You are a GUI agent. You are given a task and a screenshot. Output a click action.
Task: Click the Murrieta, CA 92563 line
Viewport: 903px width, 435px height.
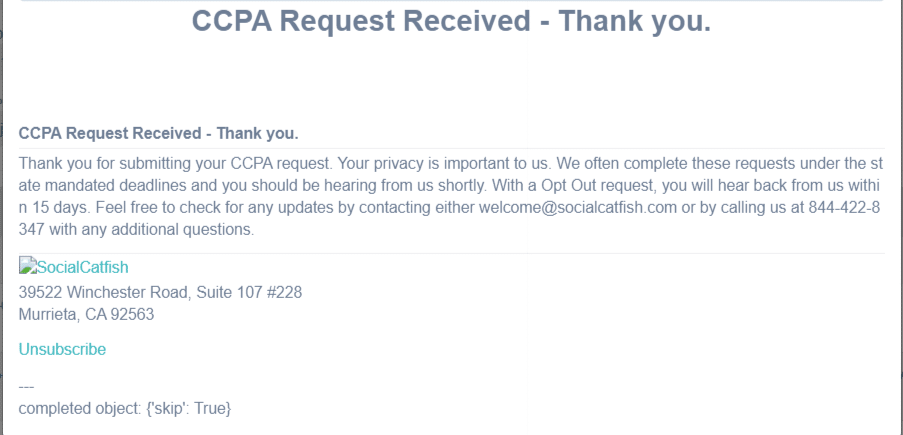click(x=86, y=315)
